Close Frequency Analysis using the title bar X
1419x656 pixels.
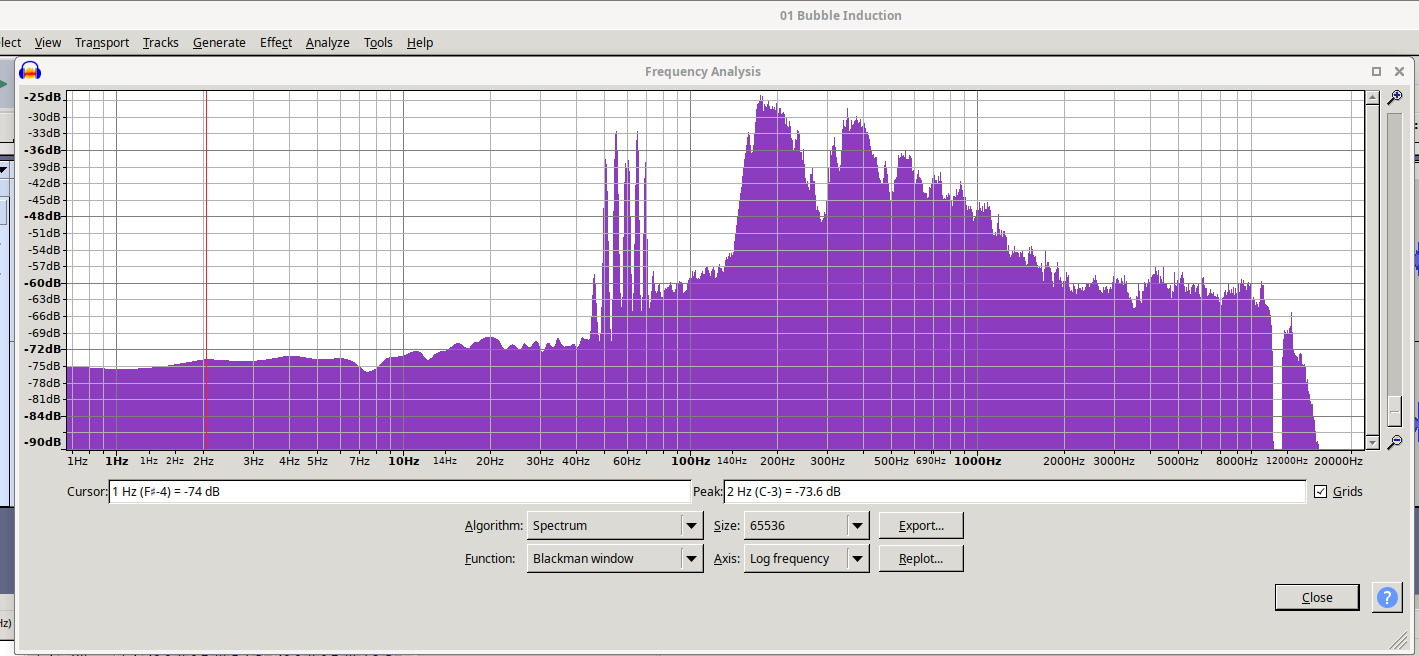(1399, 71)
